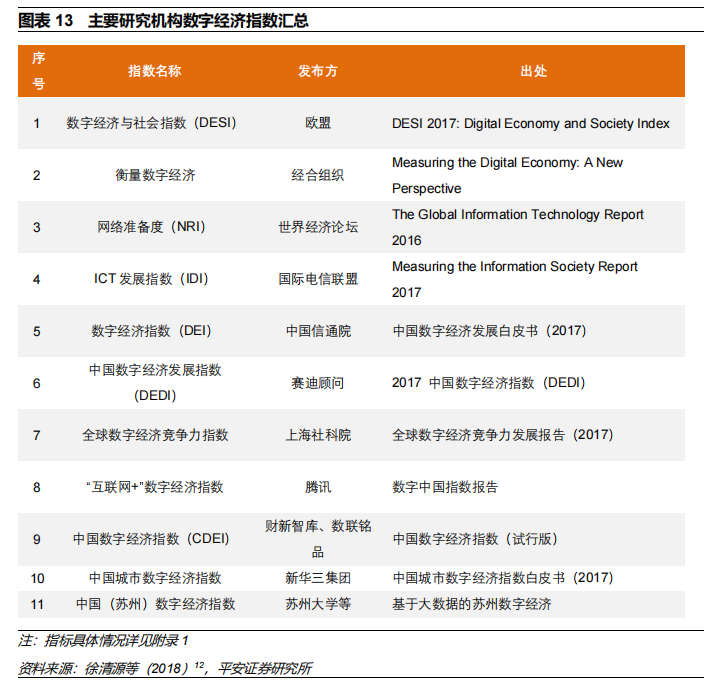Click cell 数字经济与社会指数 (DESI)
The width and height of the screenshot is (718, 687).
pos(151,123)
